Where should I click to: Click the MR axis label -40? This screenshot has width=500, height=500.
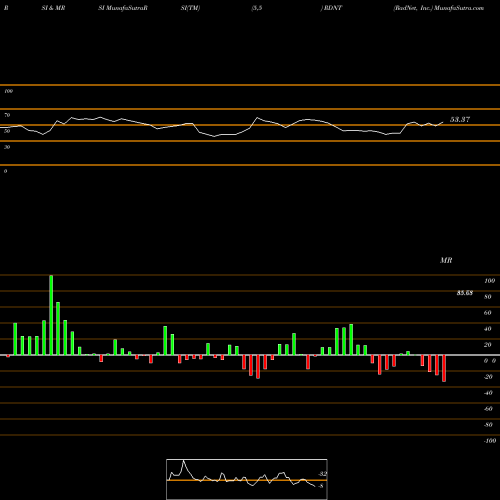click(488, 393)
